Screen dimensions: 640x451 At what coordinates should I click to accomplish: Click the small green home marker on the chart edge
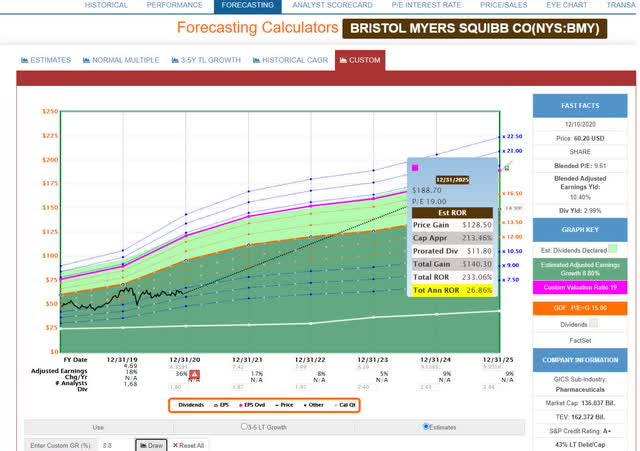507,168
